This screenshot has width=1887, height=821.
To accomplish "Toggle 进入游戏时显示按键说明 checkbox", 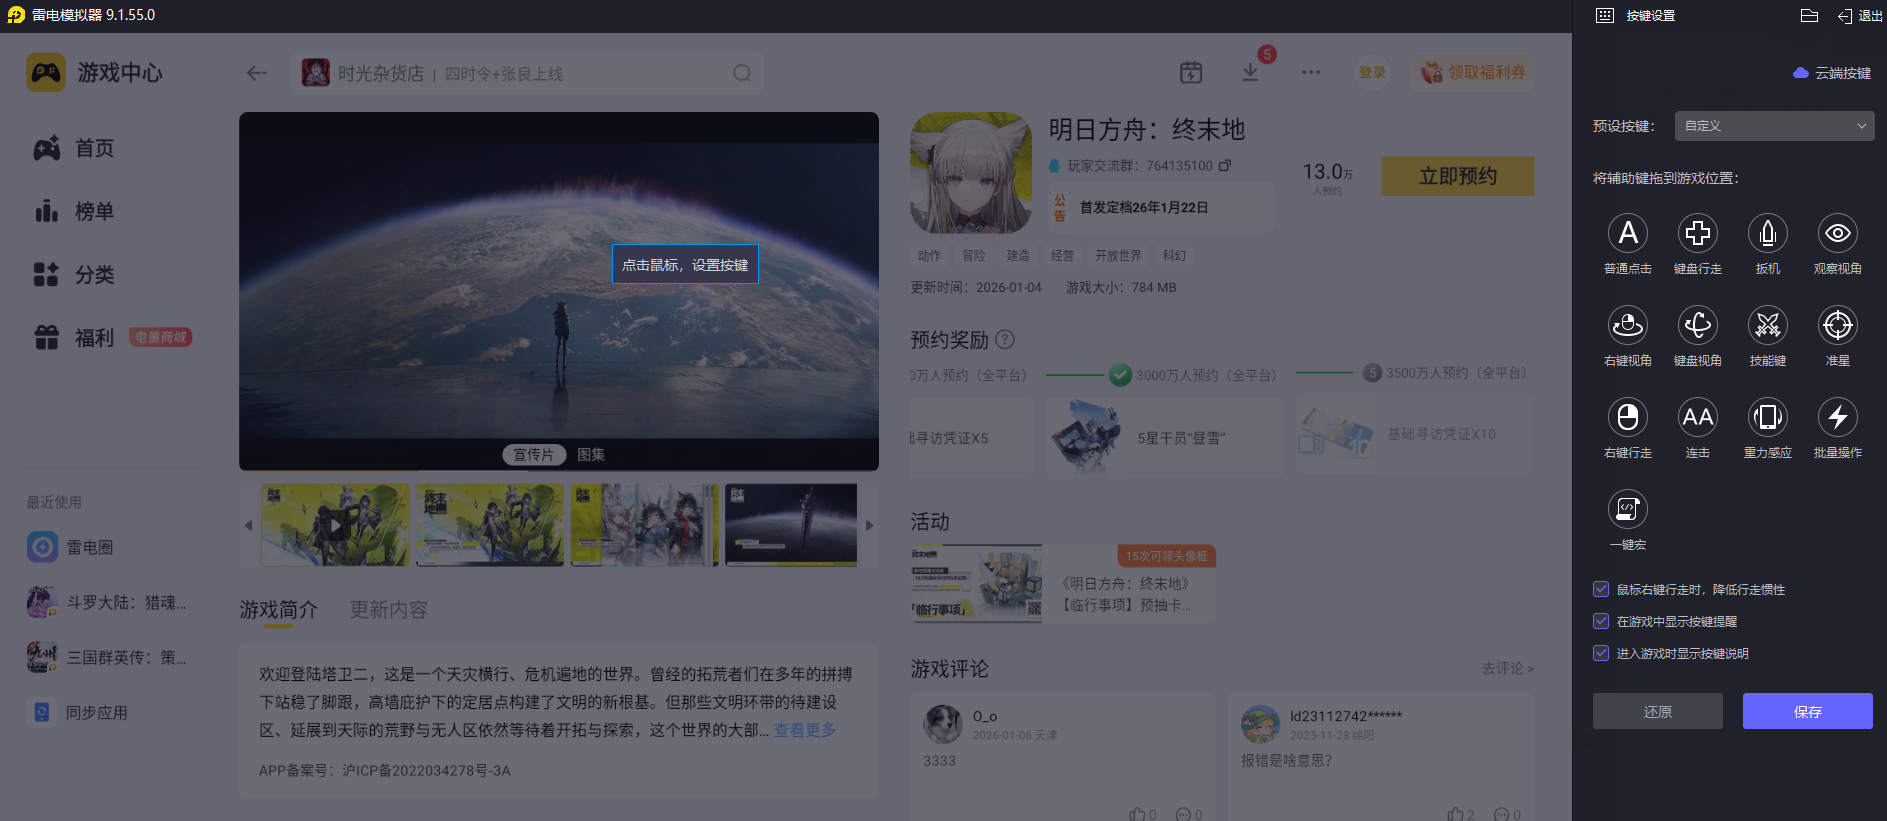I will tap(1601, 654).
